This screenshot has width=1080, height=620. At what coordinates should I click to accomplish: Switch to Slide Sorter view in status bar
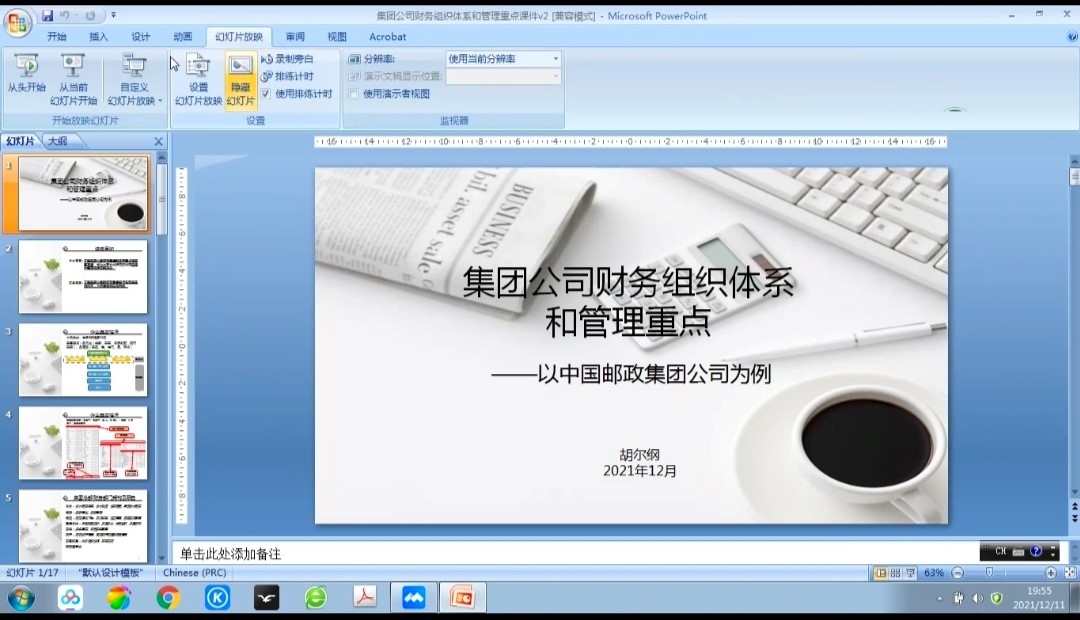(895, 573)
